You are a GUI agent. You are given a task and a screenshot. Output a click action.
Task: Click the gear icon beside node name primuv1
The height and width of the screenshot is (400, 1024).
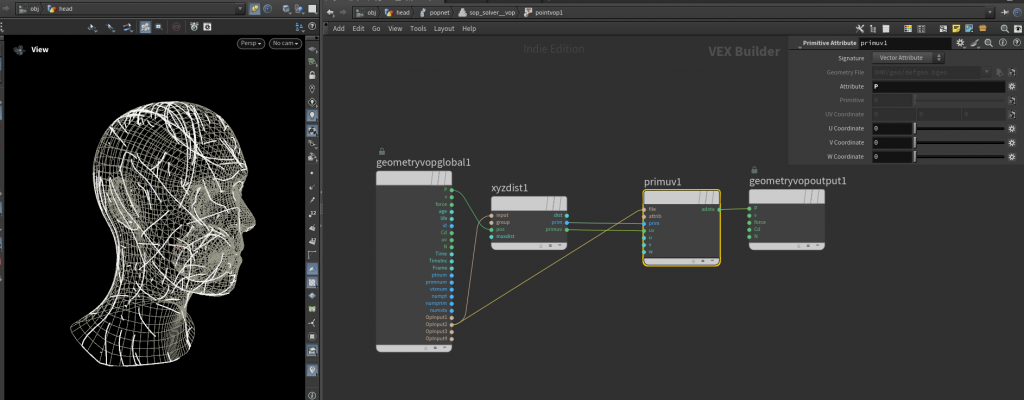(x=960, y=44)
